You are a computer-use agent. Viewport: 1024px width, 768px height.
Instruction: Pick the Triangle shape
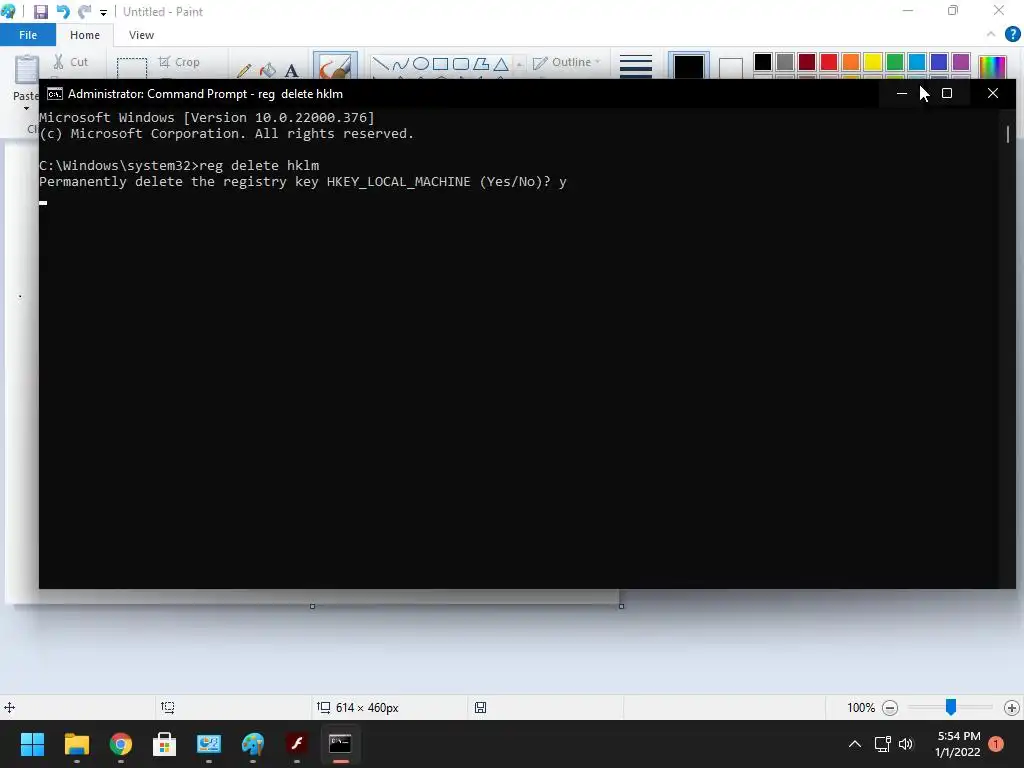tap(501, 64)
